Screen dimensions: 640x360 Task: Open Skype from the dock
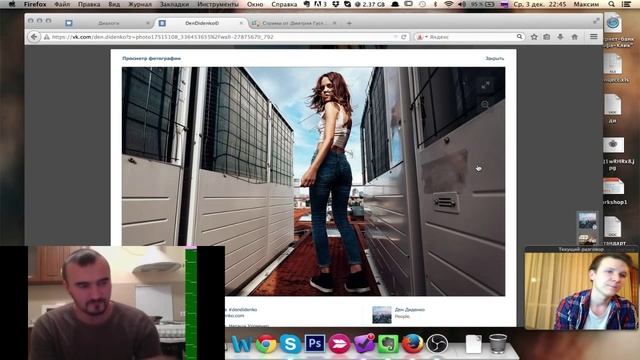[290, 344]
